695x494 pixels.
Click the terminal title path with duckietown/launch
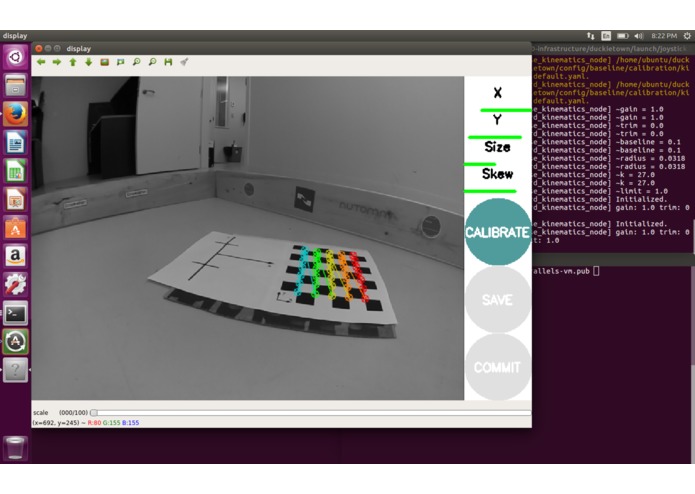pos(611,48)
